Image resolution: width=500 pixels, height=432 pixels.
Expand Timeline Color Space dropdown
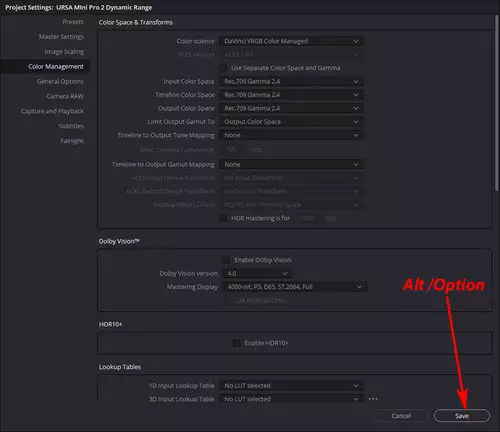click(291, 95)
